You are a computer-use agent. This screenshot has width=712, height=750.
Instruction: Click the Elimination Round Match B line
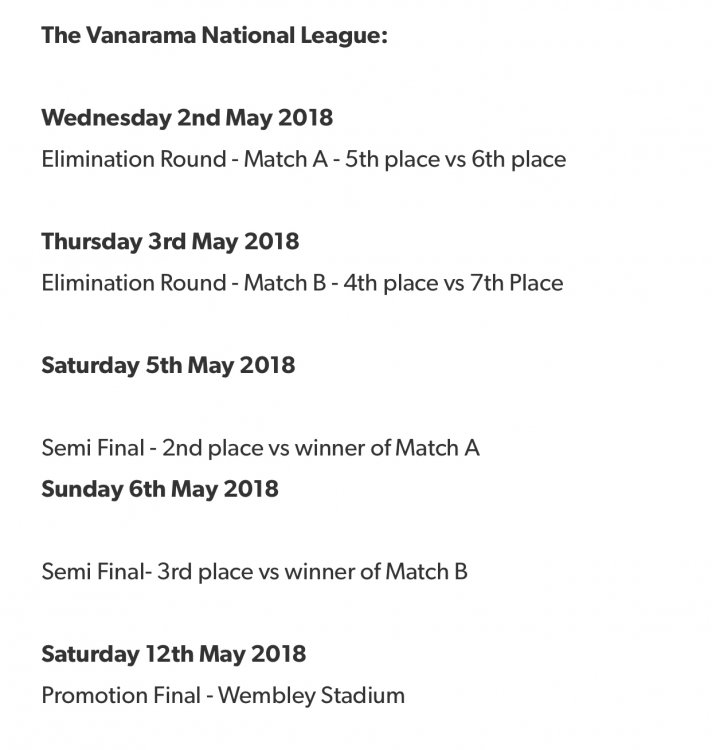302,283
